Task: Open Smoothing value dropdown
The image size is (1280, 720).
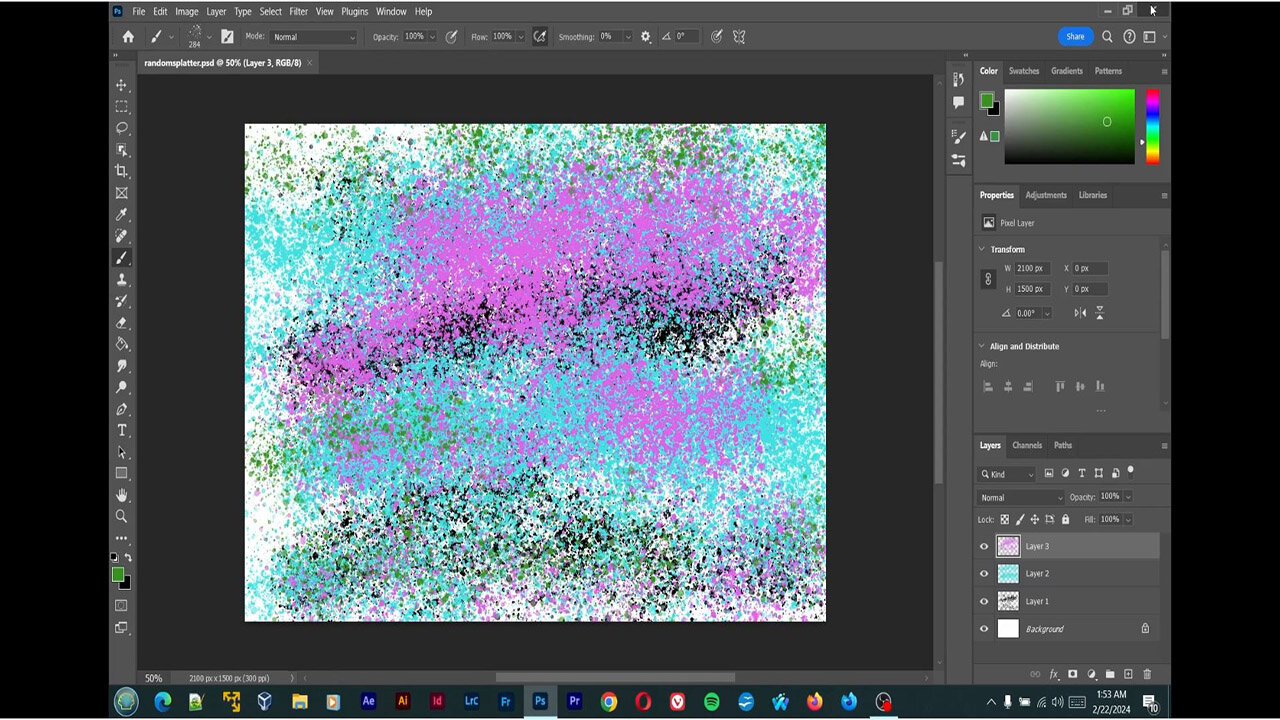Action: (628, 37)
